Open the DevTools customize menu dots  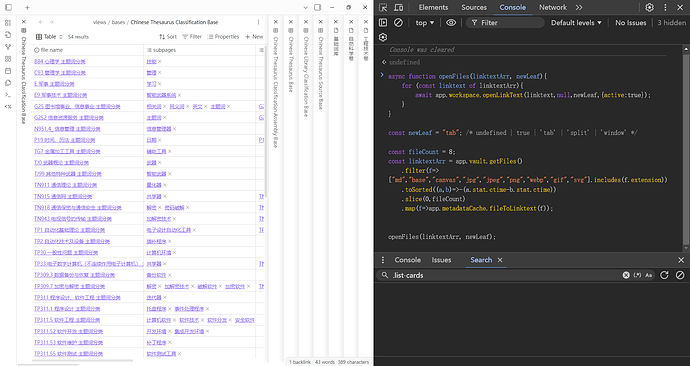coord(665,7)
